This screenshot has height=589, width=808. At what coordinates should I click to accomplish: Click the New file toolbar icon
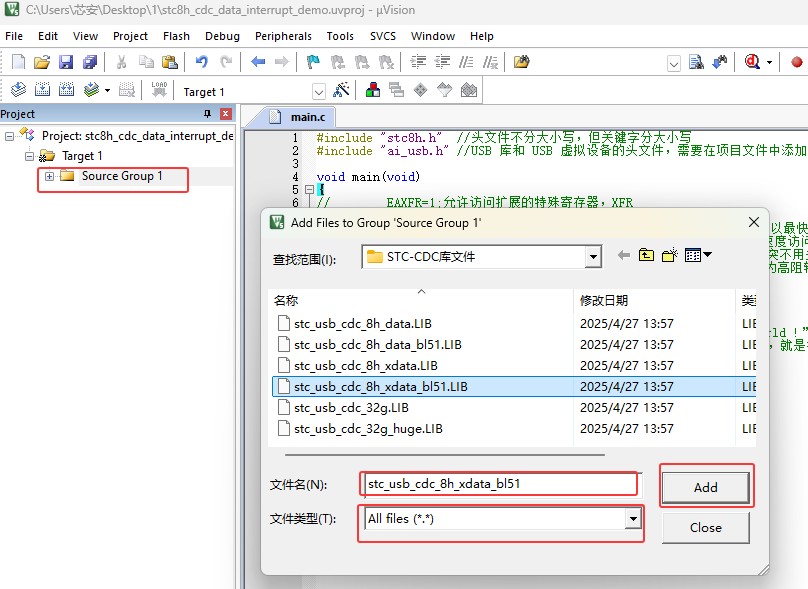click(x=19, y=62)
